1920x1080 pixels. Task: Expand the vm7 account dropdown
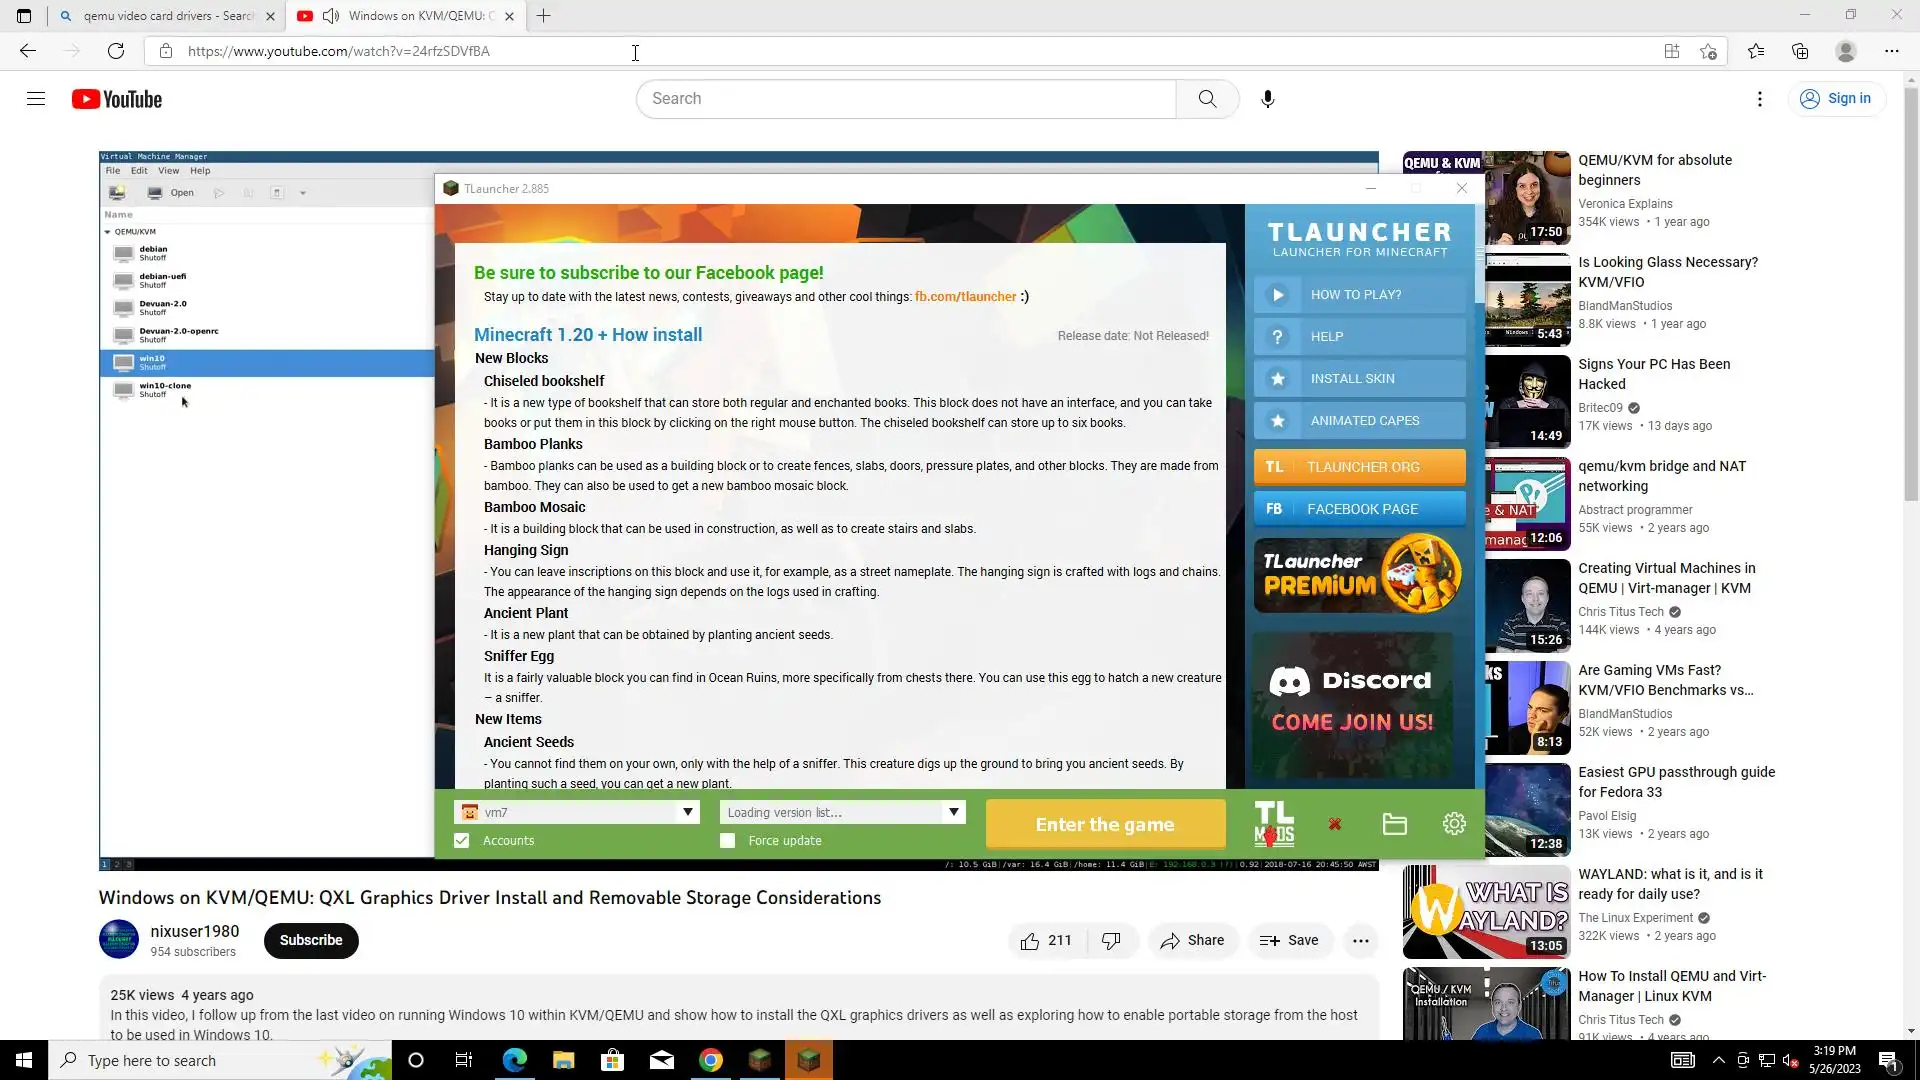point(688,812)
